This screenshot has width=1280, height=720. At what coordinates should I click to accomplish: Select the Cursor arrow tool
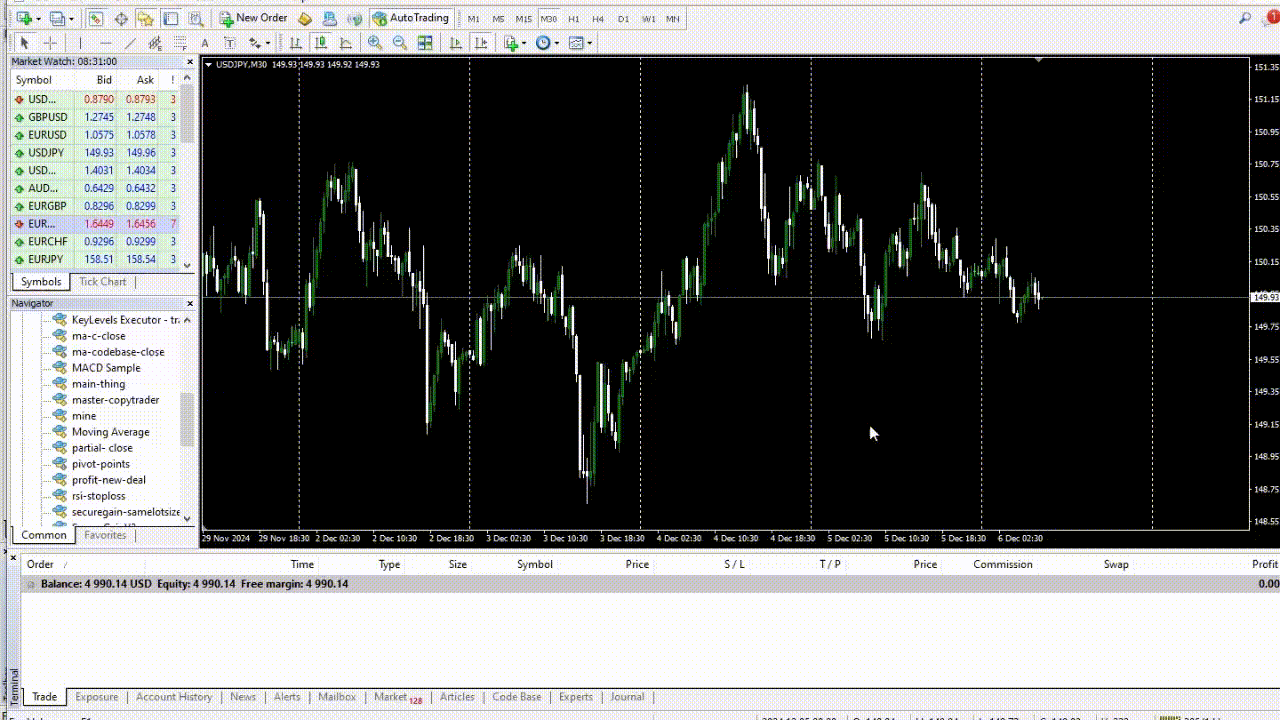tap(24, 43)
